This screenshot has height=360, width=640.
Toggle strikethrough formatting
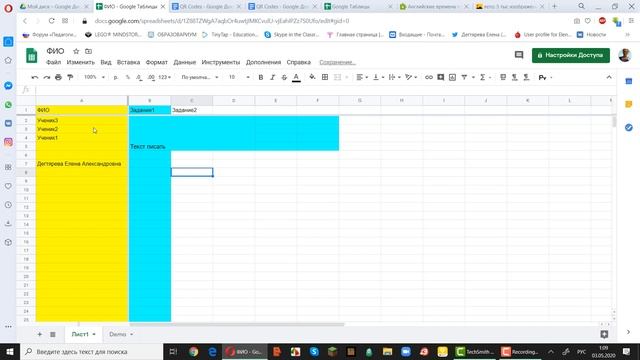[284, 77]
